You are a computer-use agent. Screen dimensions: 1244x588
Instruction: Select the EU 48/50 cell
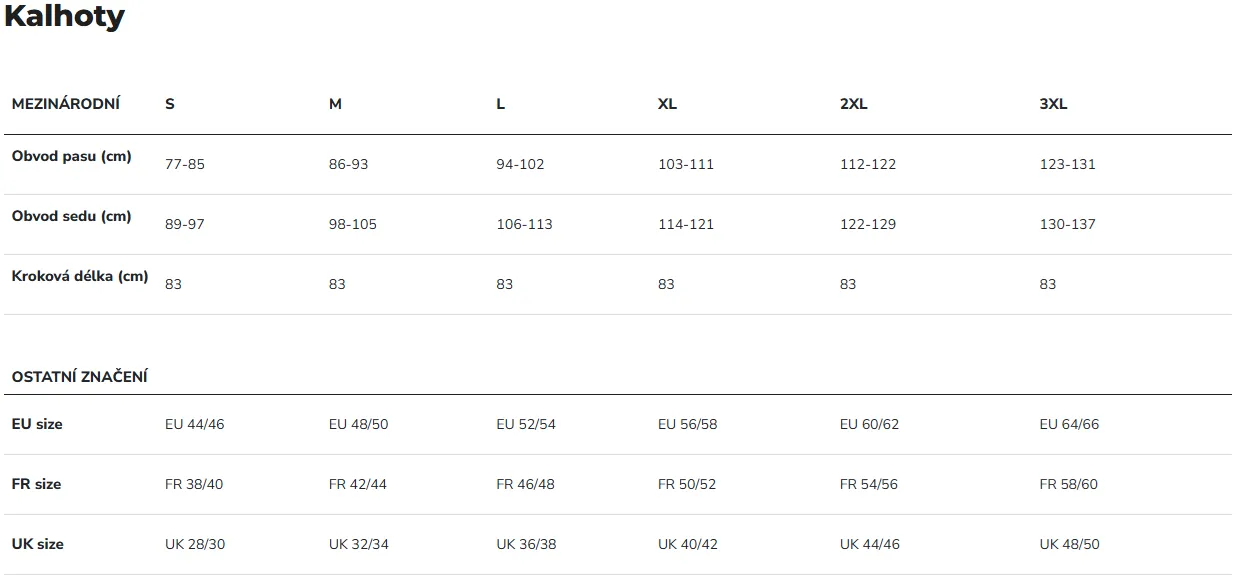(358, 424)
